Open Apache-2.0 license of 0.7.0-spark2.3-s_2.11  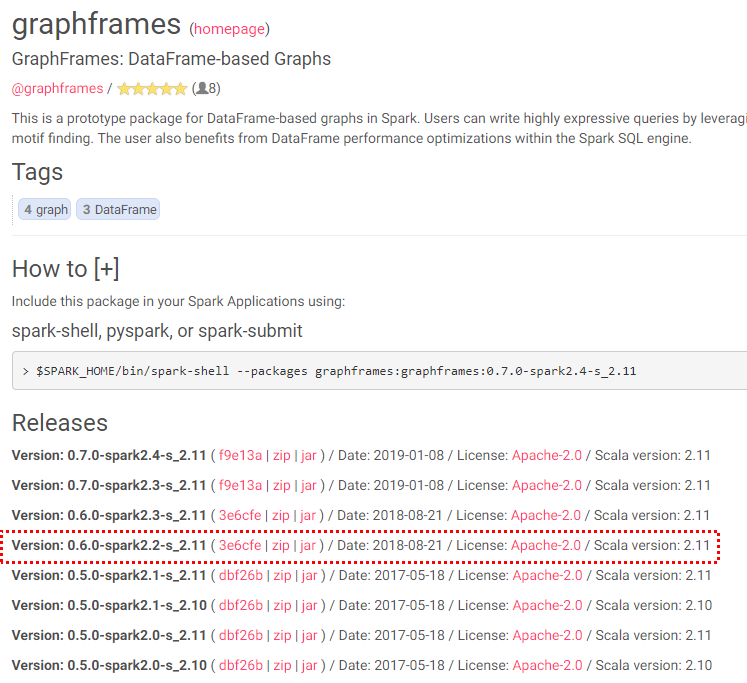(546, 485)
